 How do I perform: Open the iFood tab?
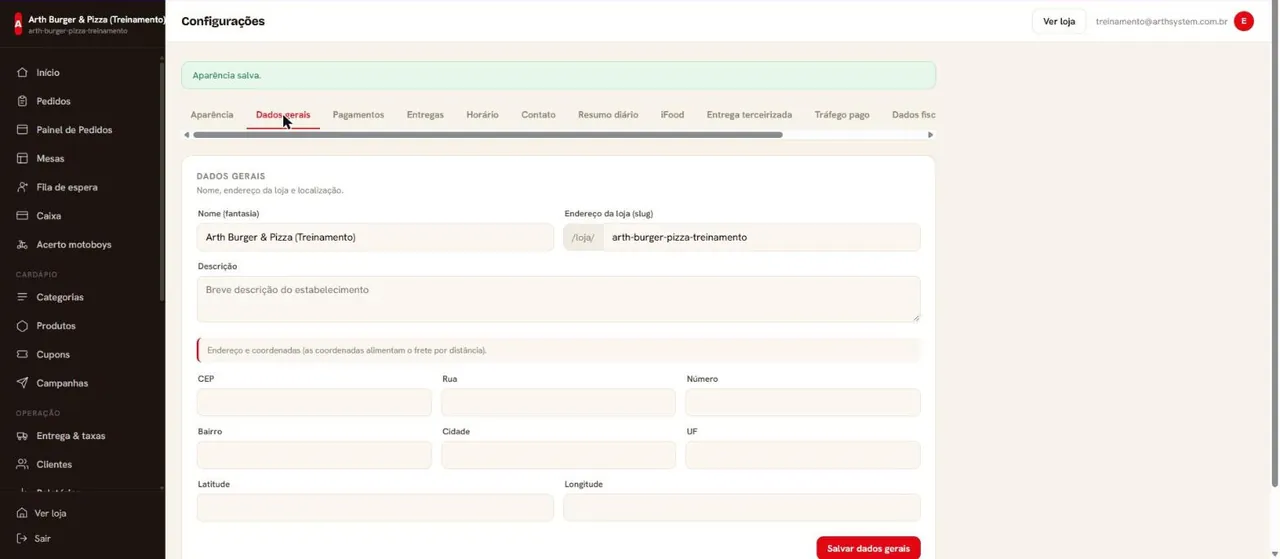[x=672, y=115]
